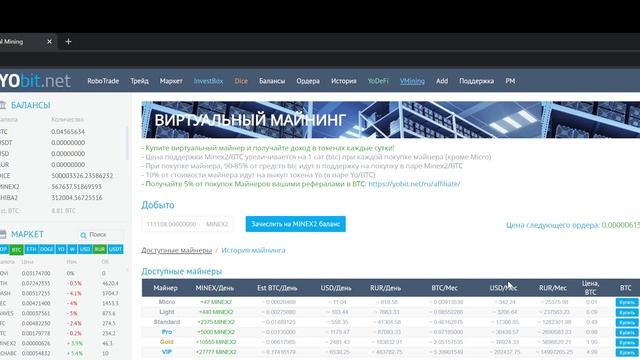The width and height of the screenshot is (640, 360).
Task: Click balance value 312004.56725516
Action: [x=77, y=198]
